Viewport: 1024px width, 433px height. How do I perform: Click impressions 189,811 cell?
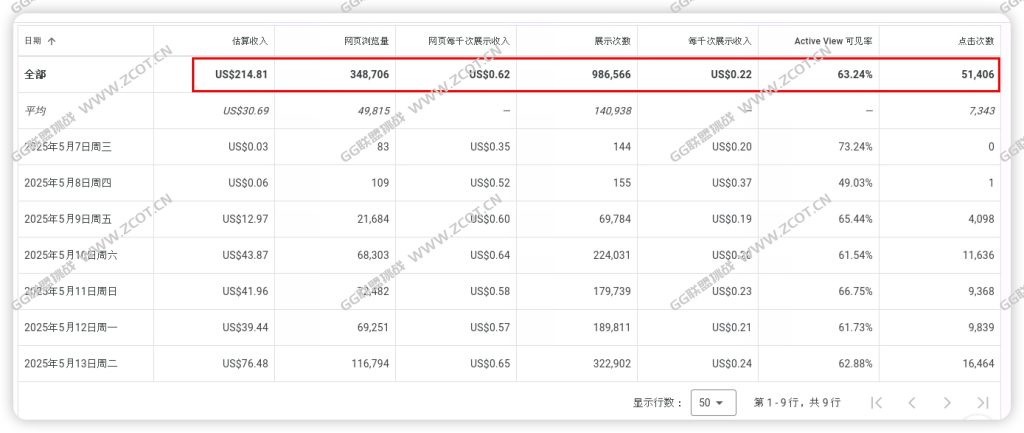(613, 328)
